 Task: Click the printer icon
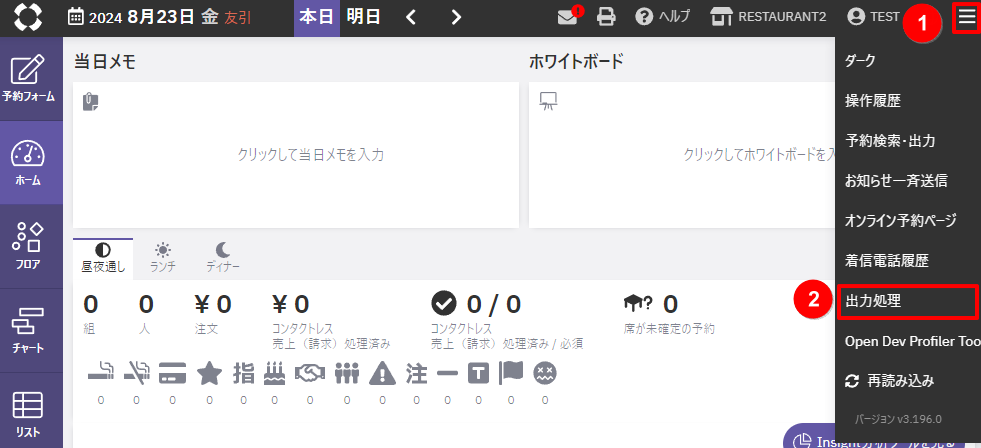pyautogui.click(x=606, y=17)
